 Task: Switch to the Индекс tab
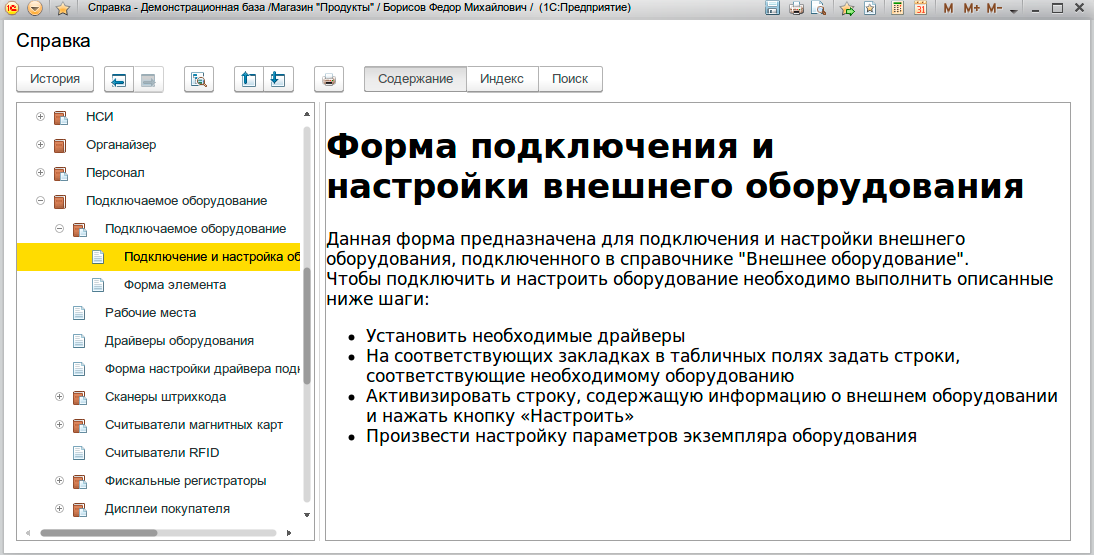click(x=502, y=79)
